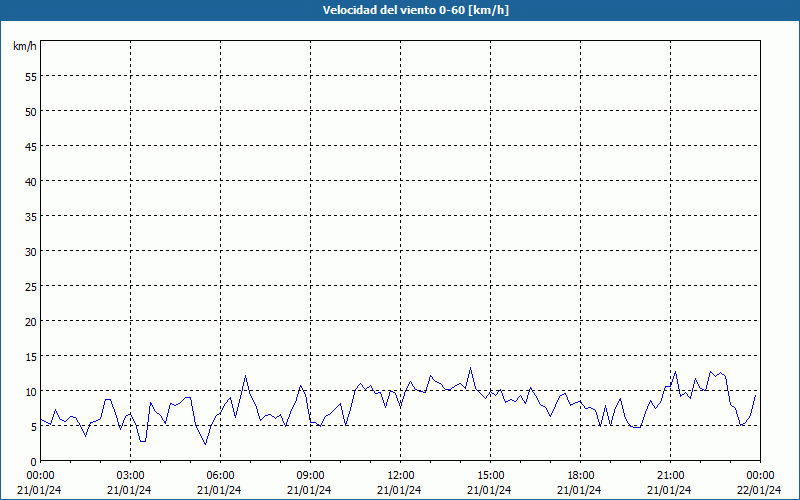Viewport: 800px width, 500px height.
Task: Click the y-axis value 45
Action: click(x=31, y=146)
